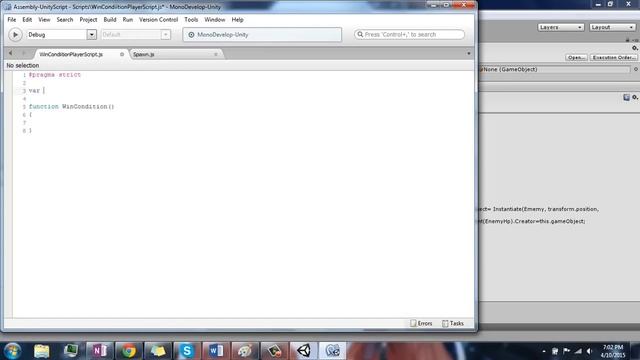Open Google Chrome from the taskbar
Viewport: 640px width, 360px height.
click(129, 351)
